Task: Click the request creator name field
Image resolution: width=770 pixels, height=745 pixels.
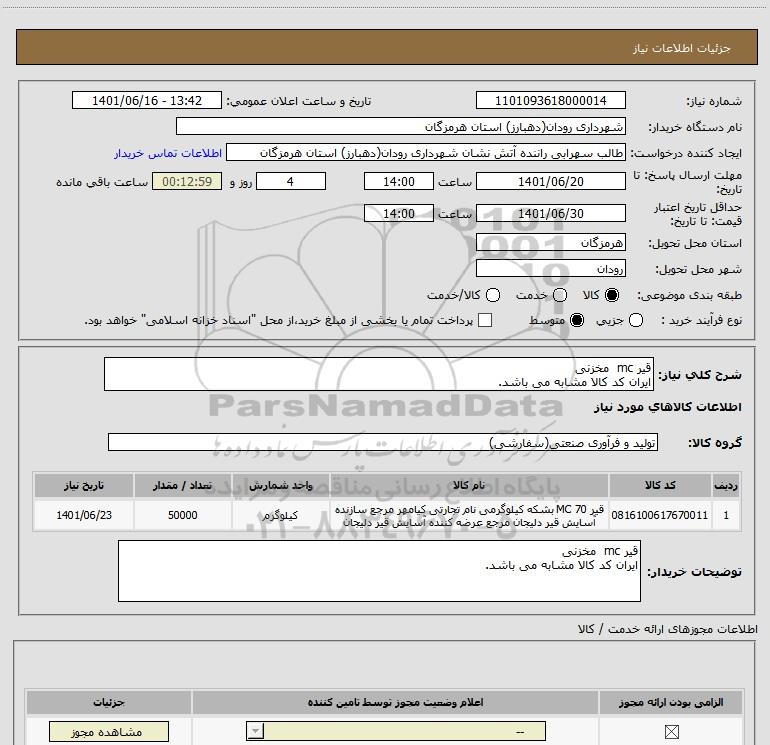Action: [425, 153]
